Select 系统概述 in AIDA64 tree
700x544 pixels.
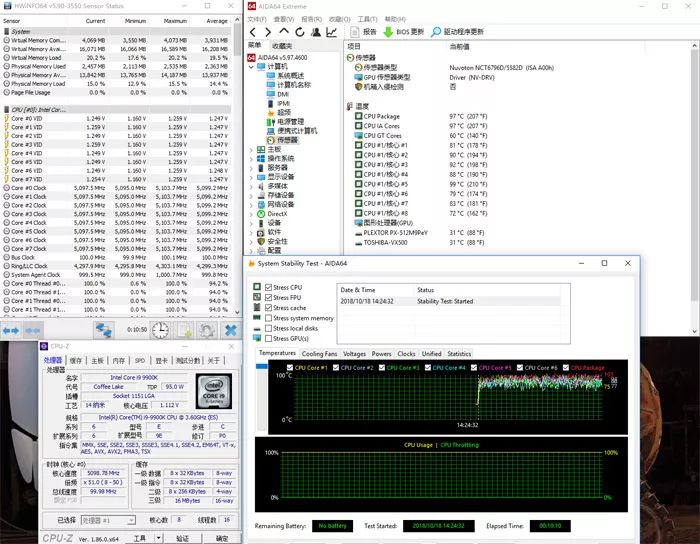(x=285, y=75)
